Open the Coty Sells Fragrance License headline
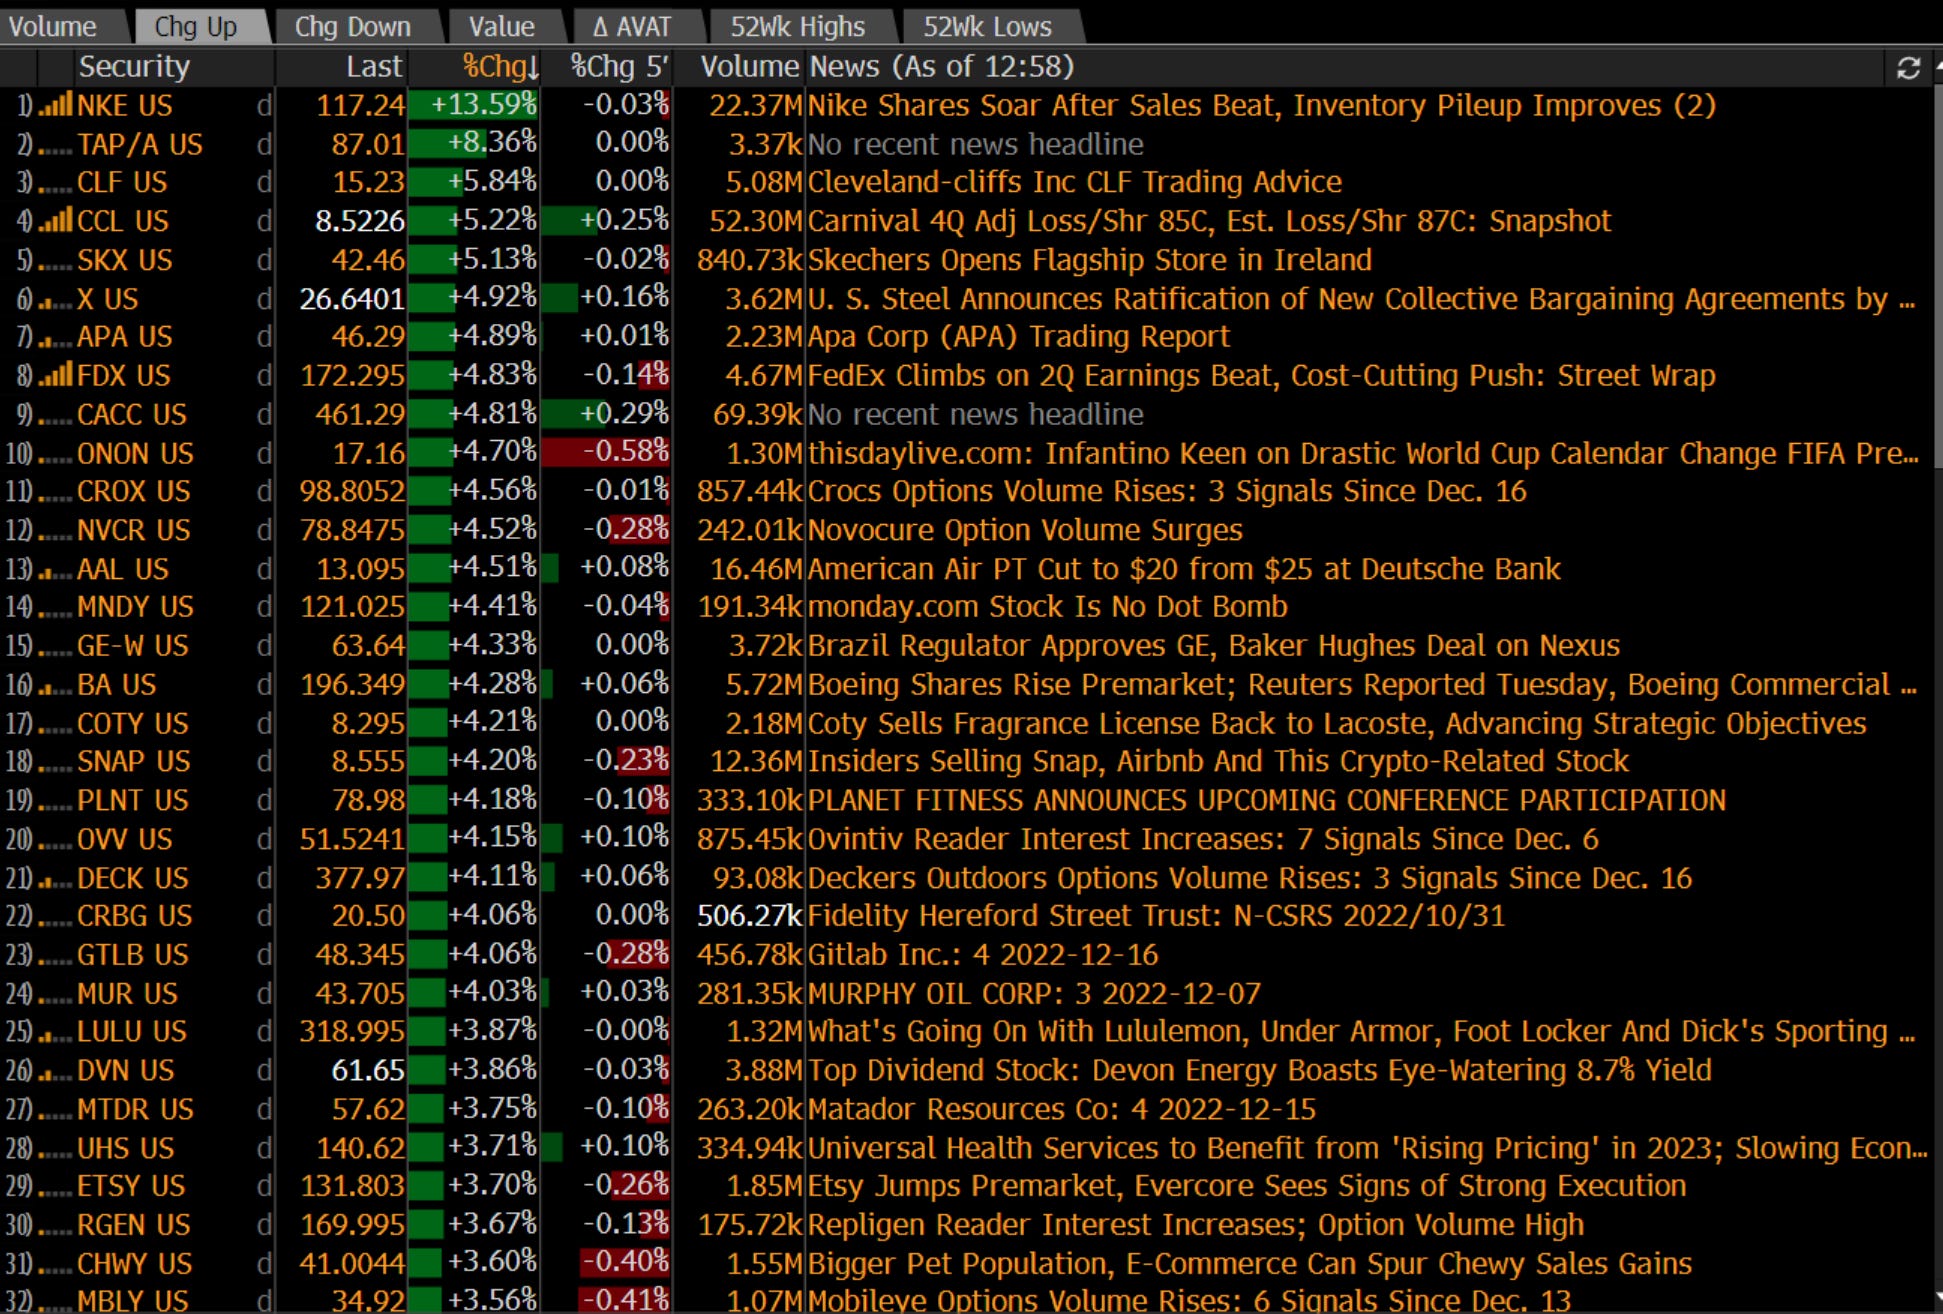The height and width of the screenshot is (1314, 1943). [x=1337, y=724]
